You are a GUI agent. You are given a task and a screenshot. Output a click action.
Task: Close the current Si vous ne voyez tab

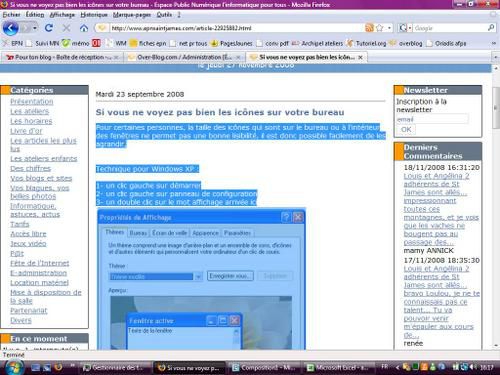360,57
